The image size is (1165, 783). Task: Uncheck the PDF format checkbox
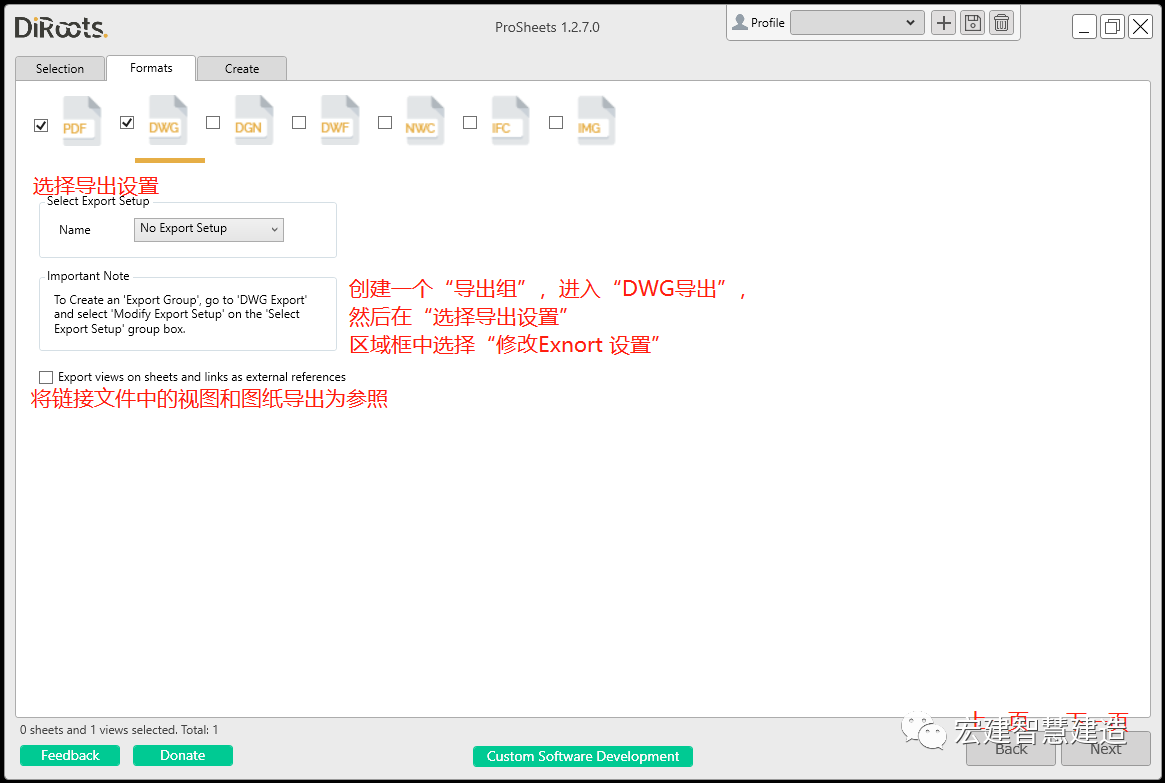click(41, 126)
